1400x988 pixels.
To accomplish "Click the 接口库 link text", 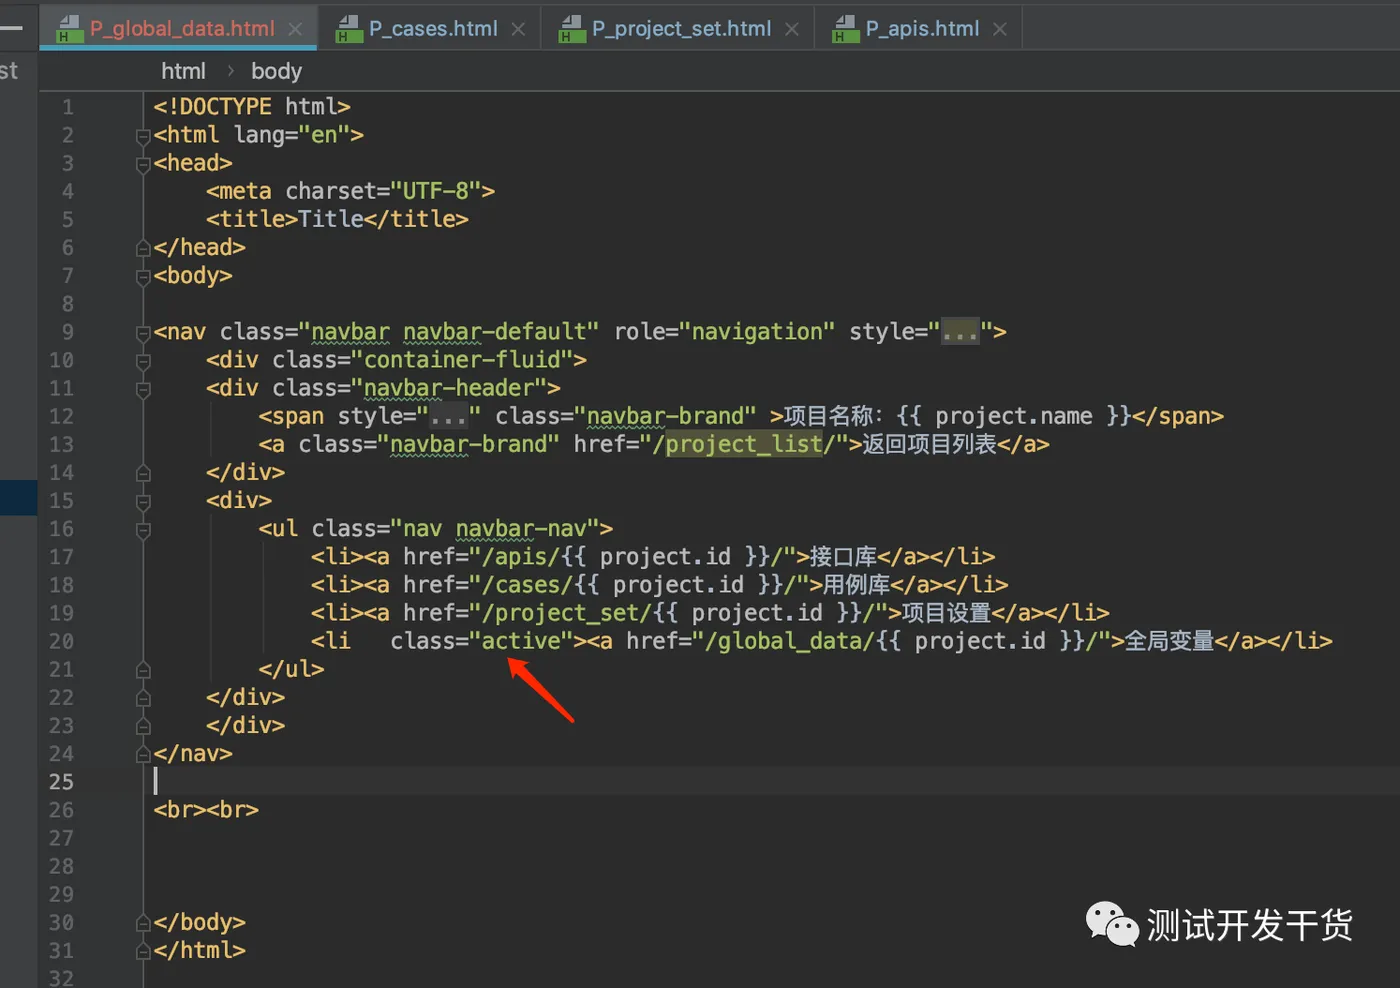I will pos(843,556).
